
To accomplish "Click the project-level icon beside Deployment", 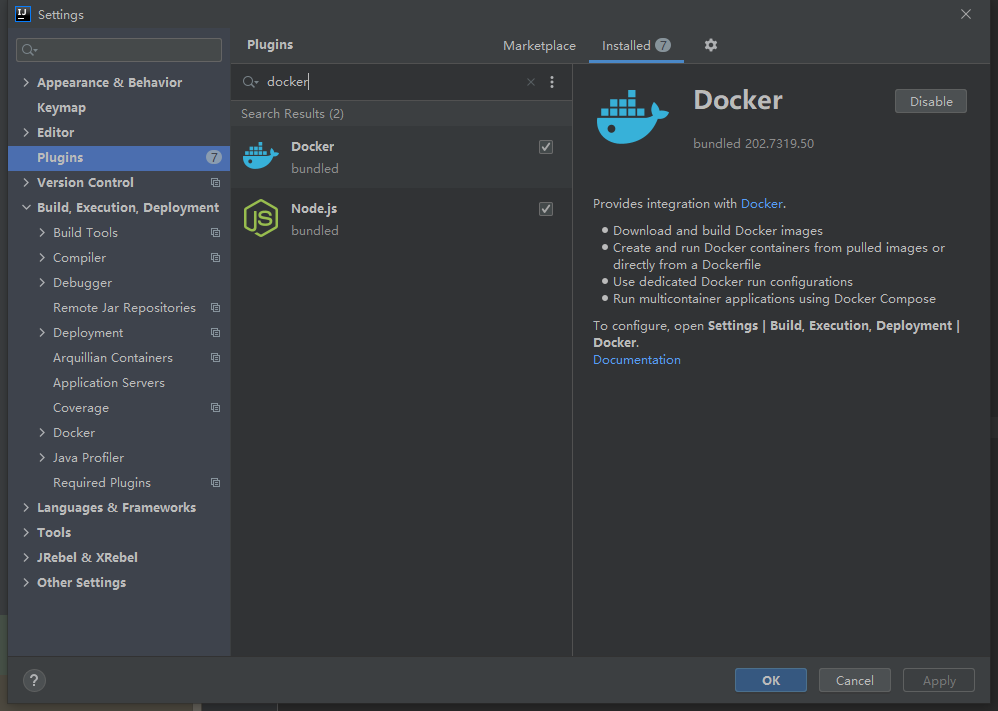I will pos(215,333).
